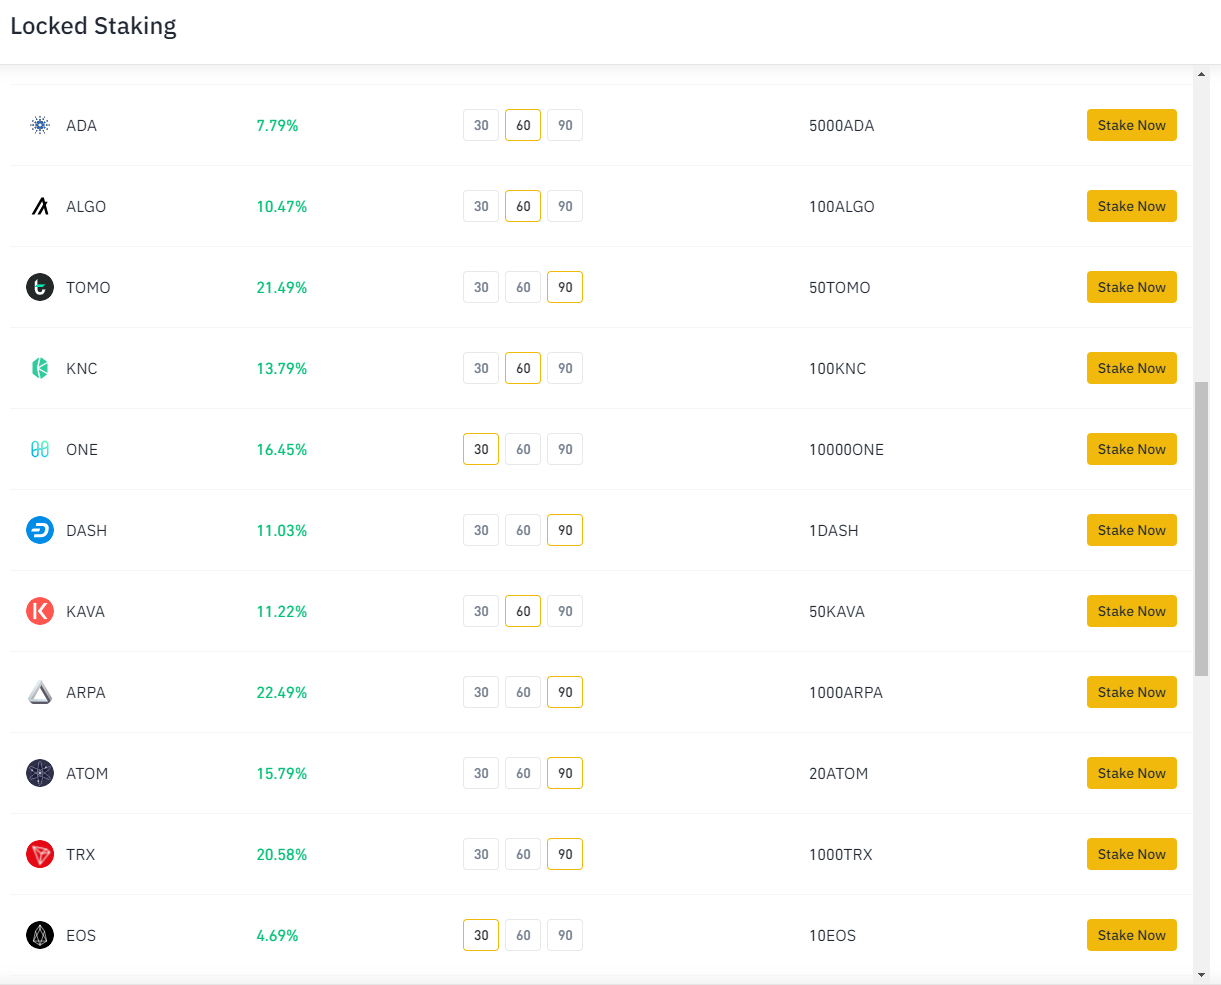Screen dimensions: 1221x985
Task: Stake Now for EOS
Action: click(x=1132, y=935)
